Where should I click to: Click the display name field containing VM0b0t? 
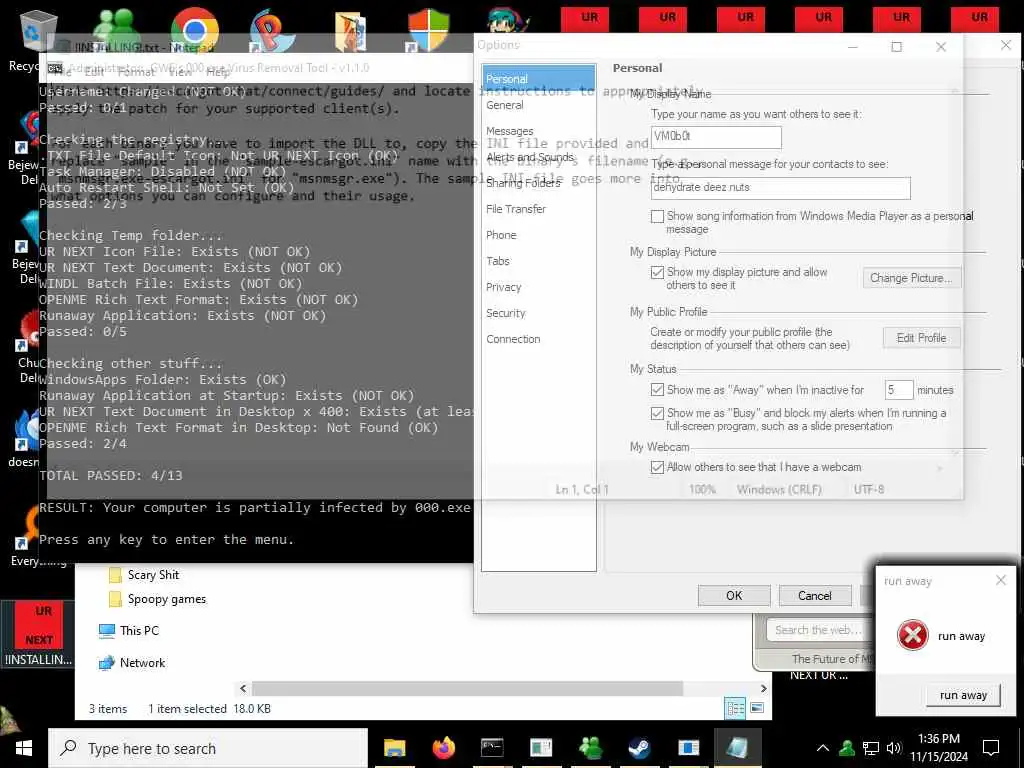(x=716, y=137)
